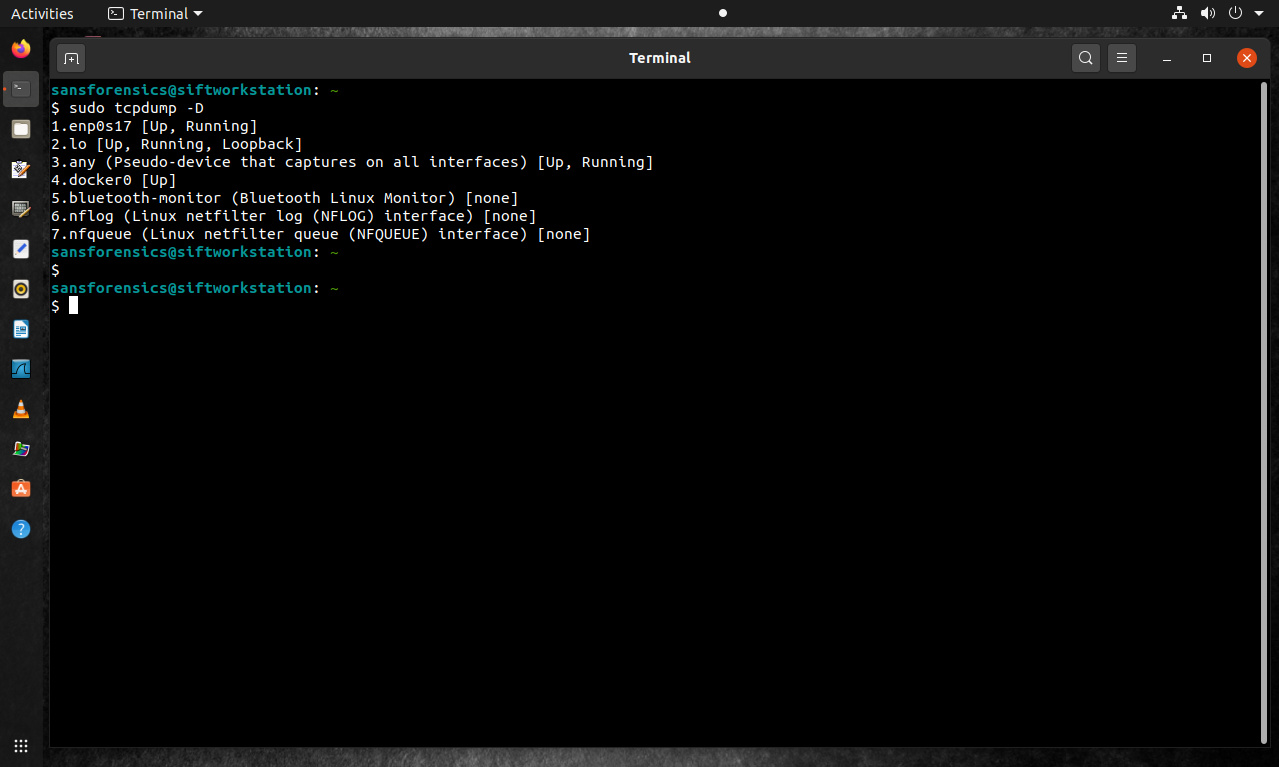The width and height of the screenshot is (1279, 767).
Task: Click the volume speaker icon
Action: (1207, 14)
